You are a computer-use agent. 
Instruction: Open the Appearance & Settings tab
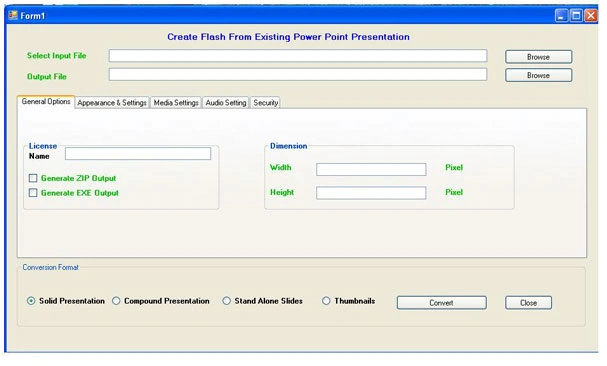pos(112,103)
